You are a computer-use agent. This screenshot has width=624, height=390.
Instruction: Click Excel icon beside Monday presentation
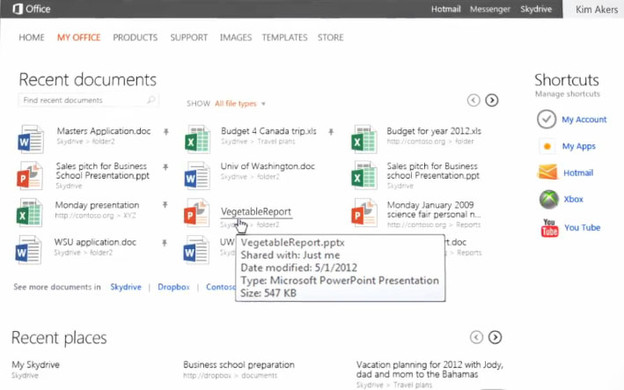coord(29,213)
